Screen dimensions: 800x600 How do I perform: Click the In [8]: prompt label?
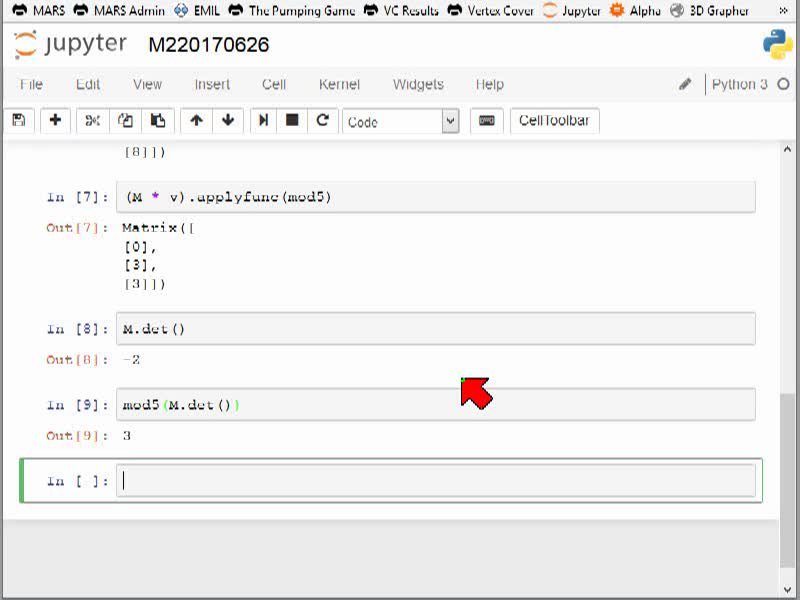pyautogui.click(x=77, y=329)
